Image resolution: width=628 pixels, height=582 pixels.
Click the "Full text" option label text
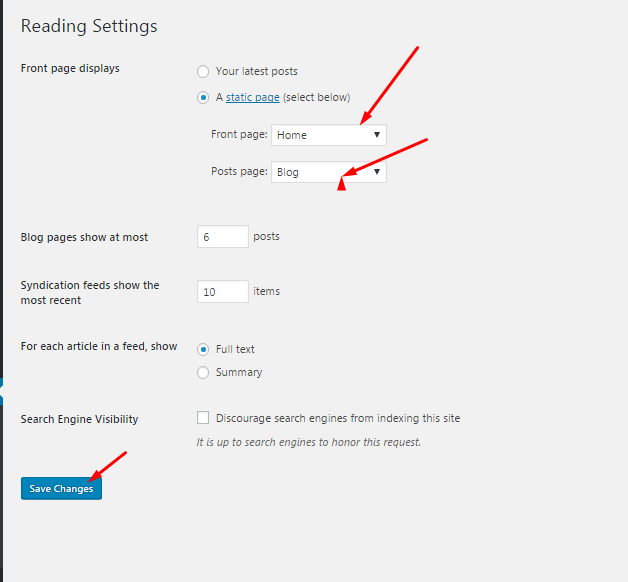pyautogui.click(x=235, y=349)
